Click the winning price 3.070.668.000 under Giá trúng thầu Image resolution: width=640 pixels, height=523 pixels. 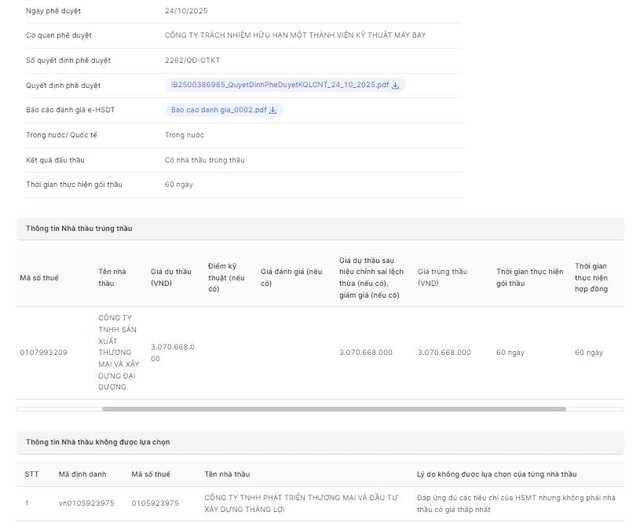point(444,352)
